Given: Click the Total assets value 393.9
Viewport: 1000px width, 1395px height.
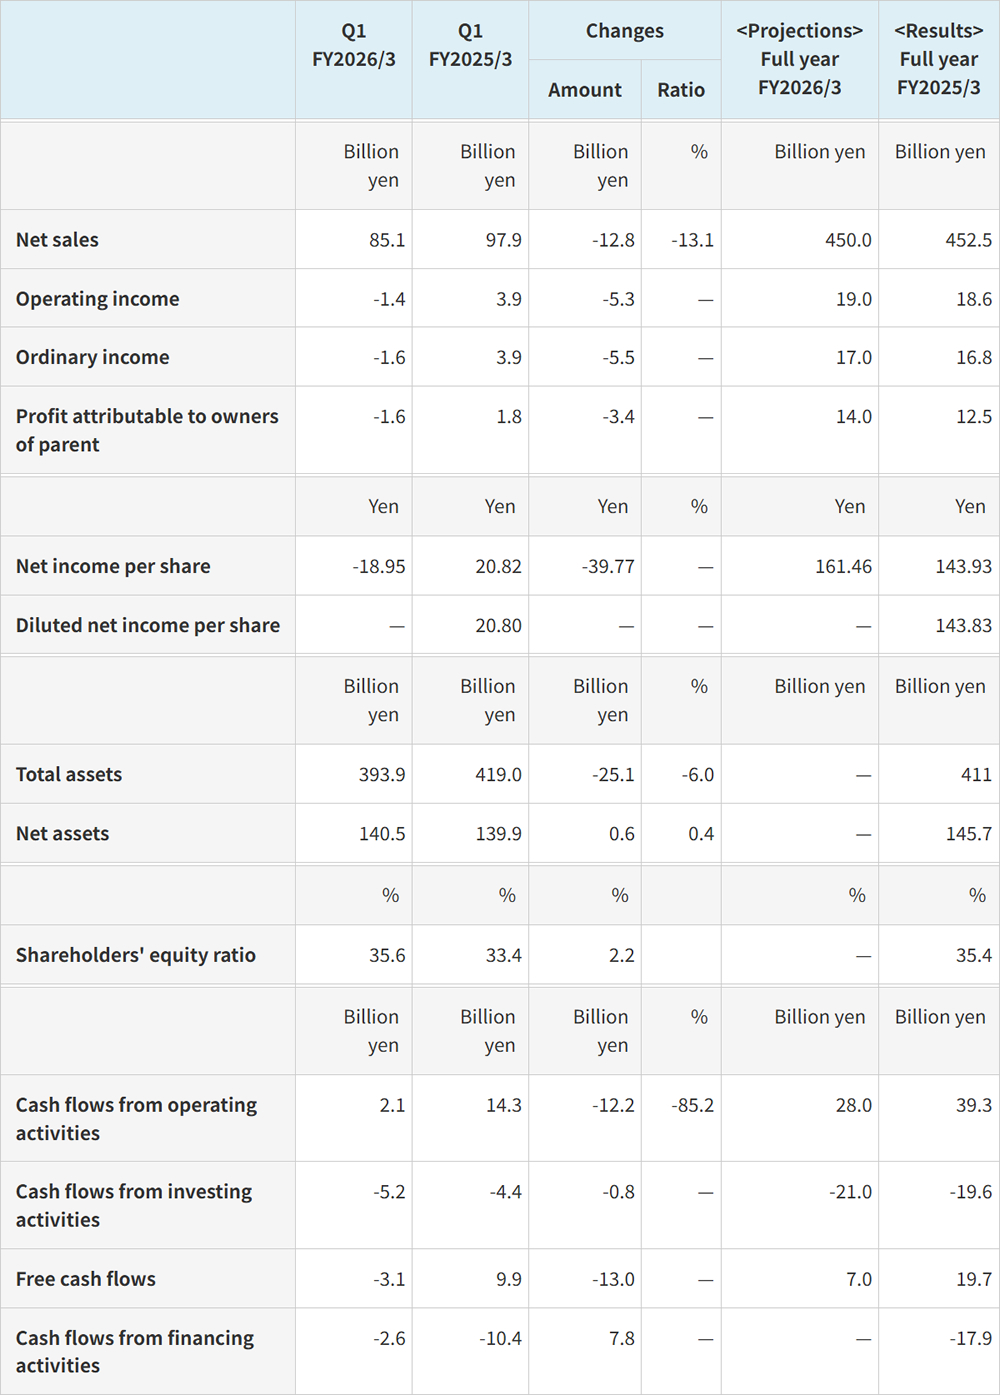Looking at the screenshot, I should click(x=382, y=774).
